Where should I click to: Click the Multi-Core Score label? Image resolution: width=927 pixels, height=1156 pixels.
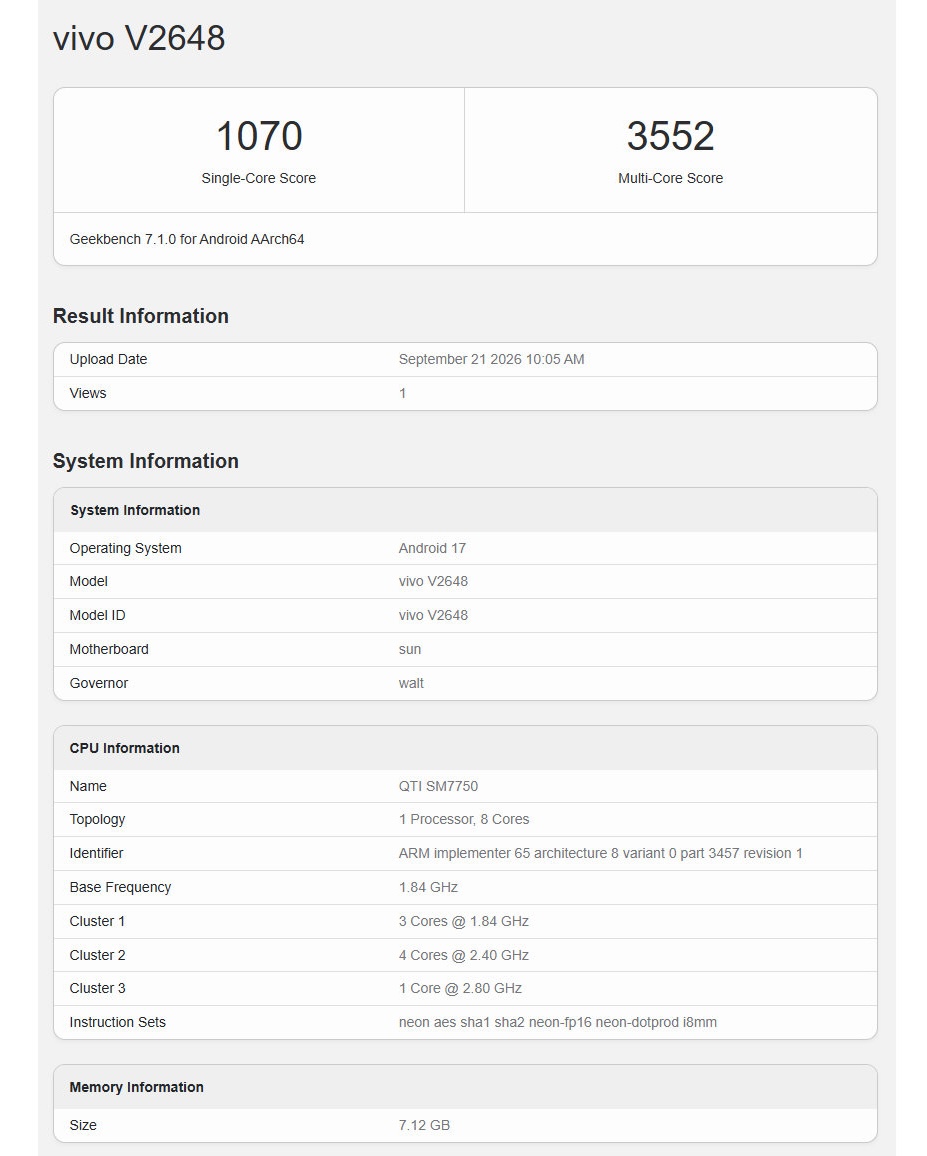(670, 178)
